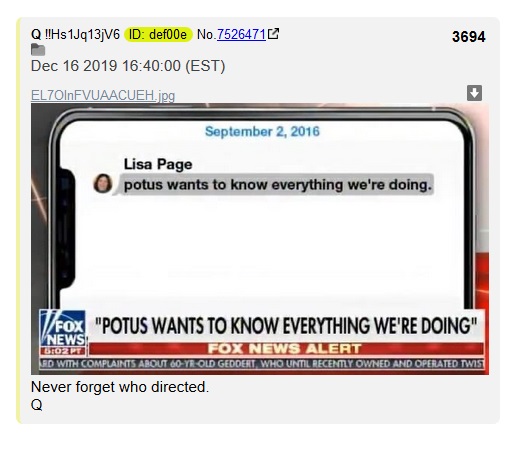The width and height of the screenshot is (511, 455).
Task: Click the 6:02 PT time stamp box
Action: click(63, 351)
